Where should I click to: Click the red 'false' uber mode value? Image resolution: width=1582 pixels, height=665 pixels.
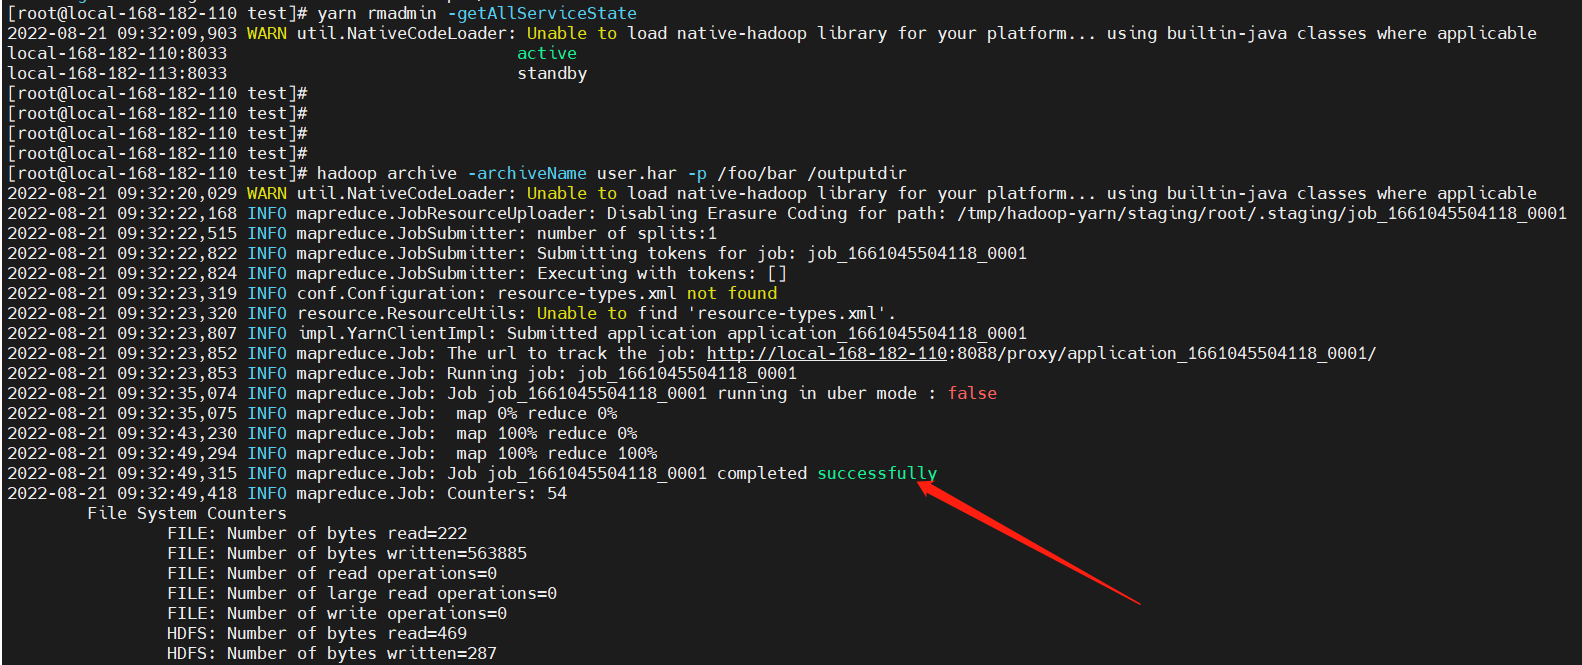point(972,393)
